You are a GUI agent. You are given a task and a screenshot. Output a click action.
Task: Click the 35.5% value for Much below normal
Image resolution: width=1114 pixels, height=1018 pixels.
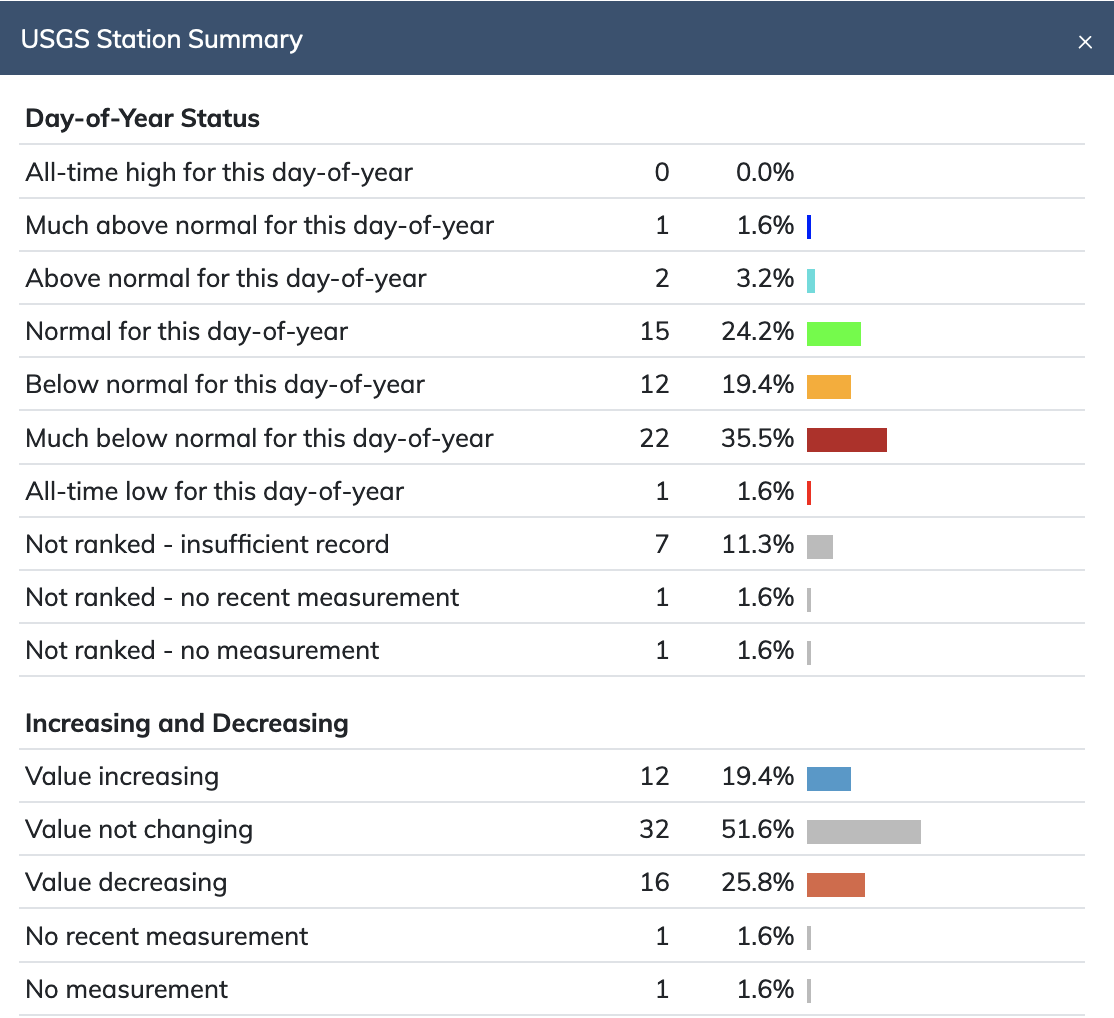[x=757, y=438]
